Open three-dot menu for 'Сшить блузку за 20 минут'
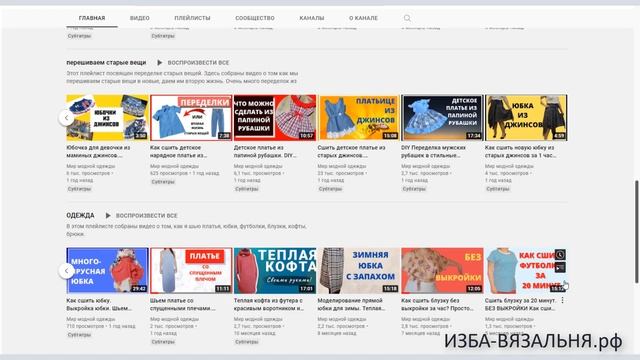The height and width of the screenshot is (360, 640). (x=562, y=300)
